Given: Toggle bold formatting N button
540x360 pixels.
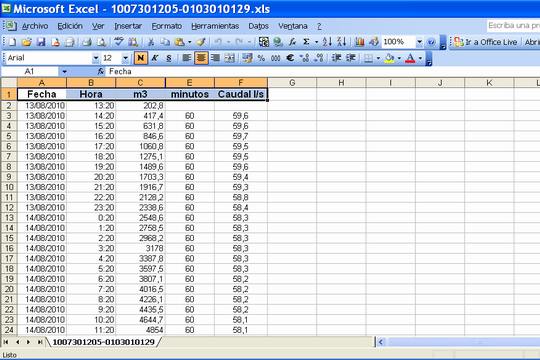Looking at the screenshot, I should (x=141, y=58).
